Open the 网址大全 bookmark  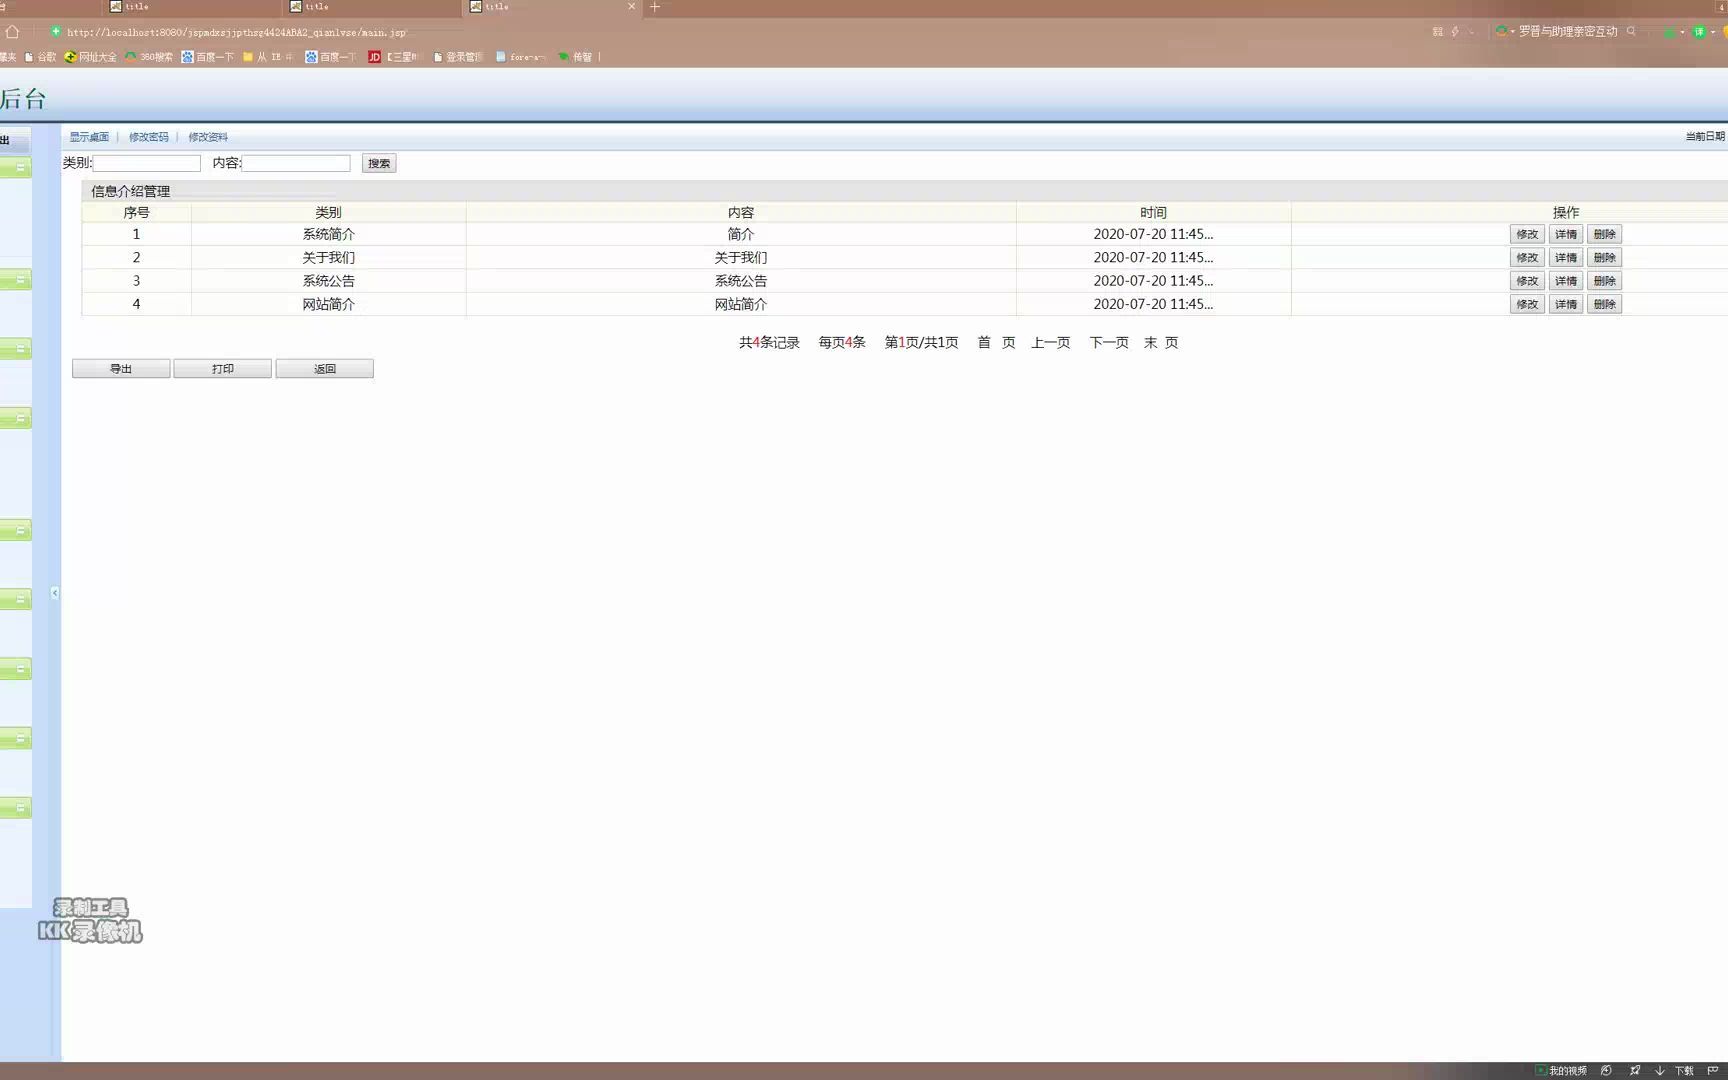[x=91, y=57]
